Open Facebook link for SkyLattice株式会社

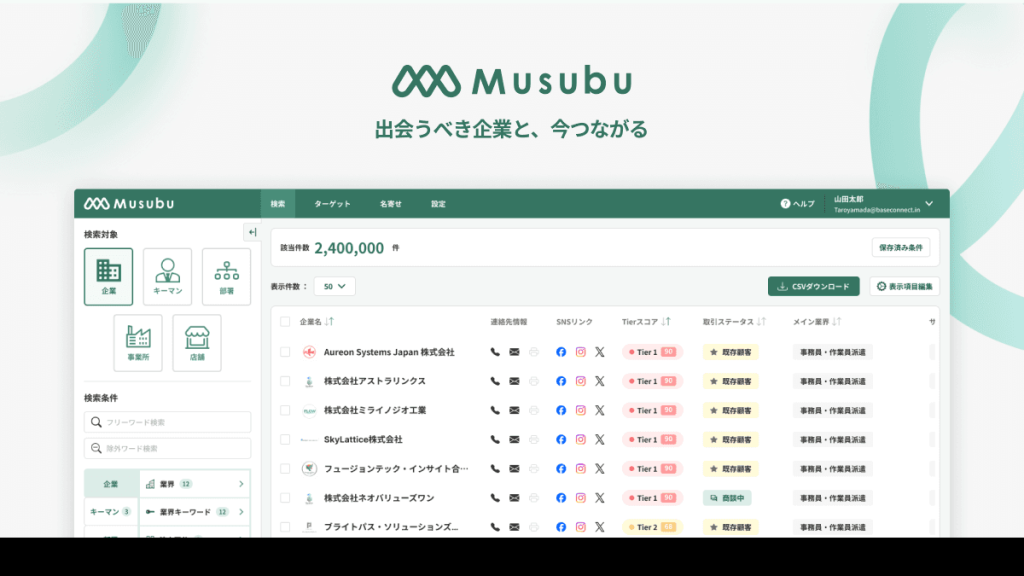[x=561, y=440]
